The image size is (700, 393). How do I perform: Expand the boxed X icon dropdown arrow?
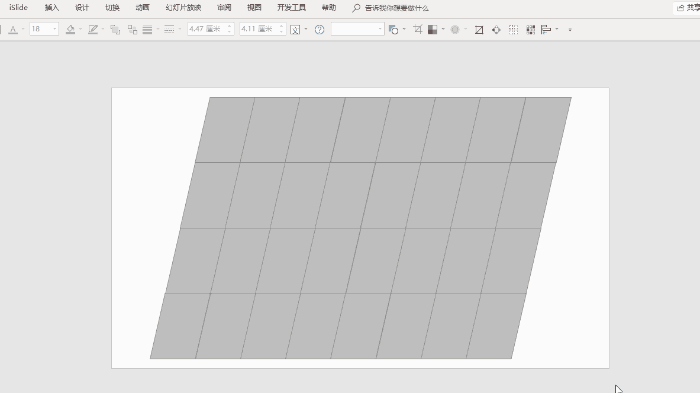pyautogui.click(x=306, y=29)
